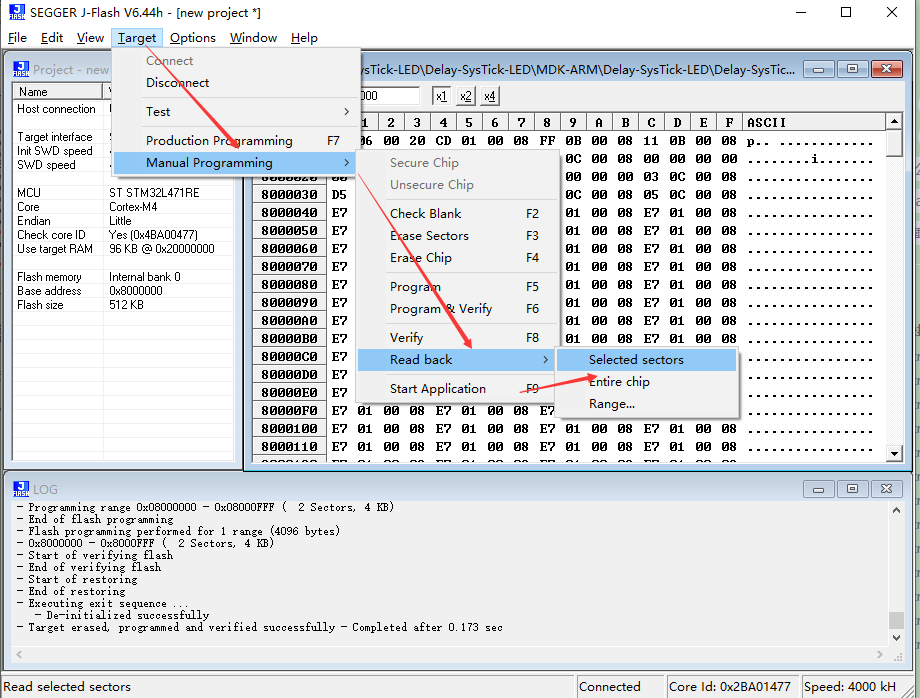Expand the Test submenu
The image size is (920, 698).
236,111
